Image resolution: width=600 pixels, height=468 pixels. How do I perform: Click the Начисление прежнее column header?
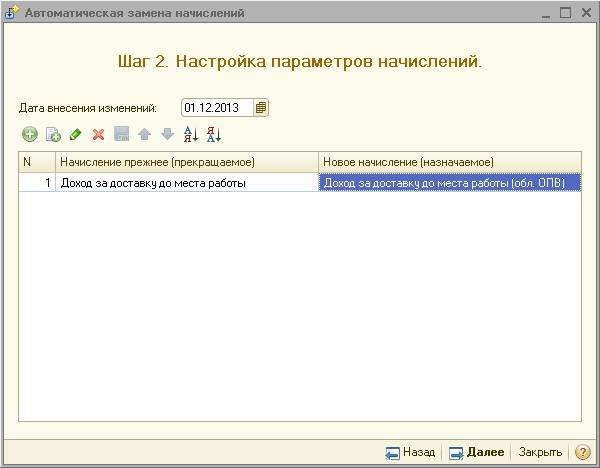point(186,162)
